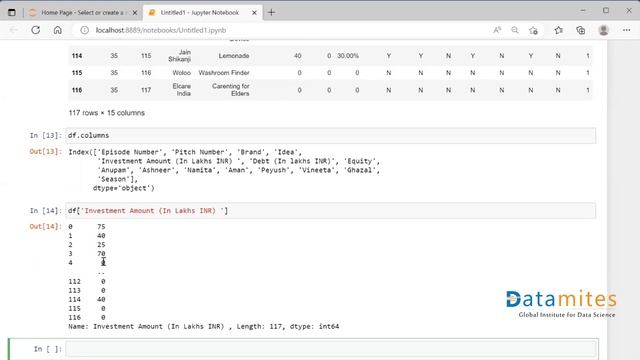
Task: Open browser Settings and more menu
Action: tap(627, 30)
